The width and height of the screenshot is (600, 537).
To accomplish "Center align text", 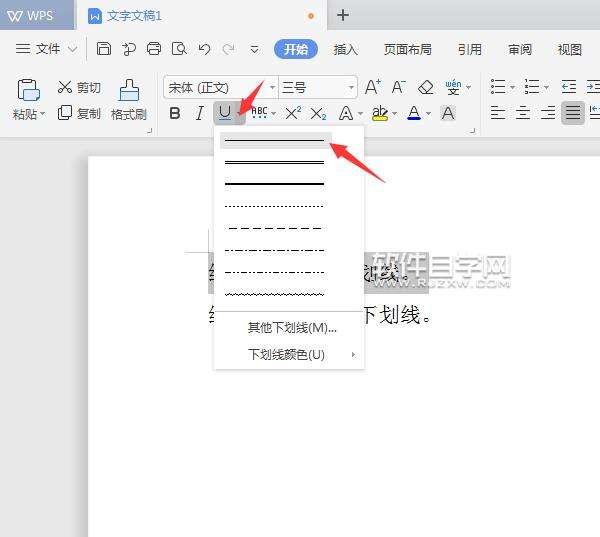I will (x=523, y=113).
